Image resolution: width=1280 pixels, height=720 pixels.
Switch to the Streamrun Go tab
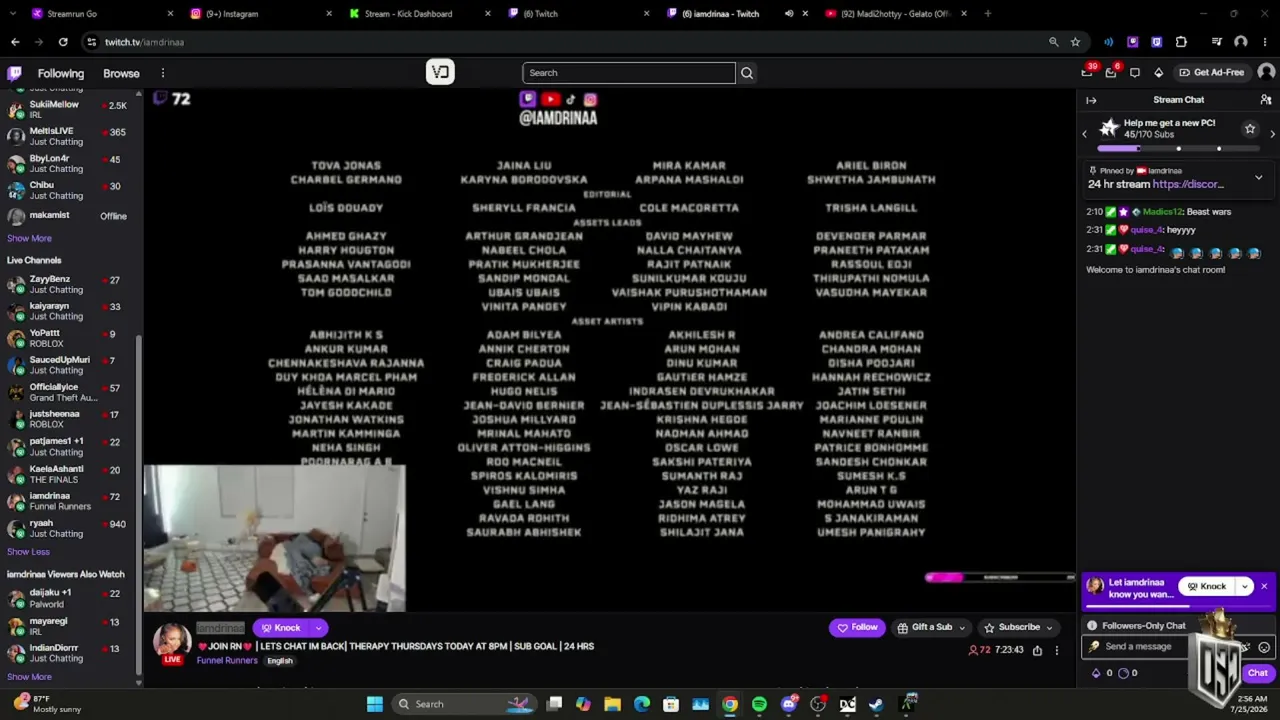tap(100, 14)
